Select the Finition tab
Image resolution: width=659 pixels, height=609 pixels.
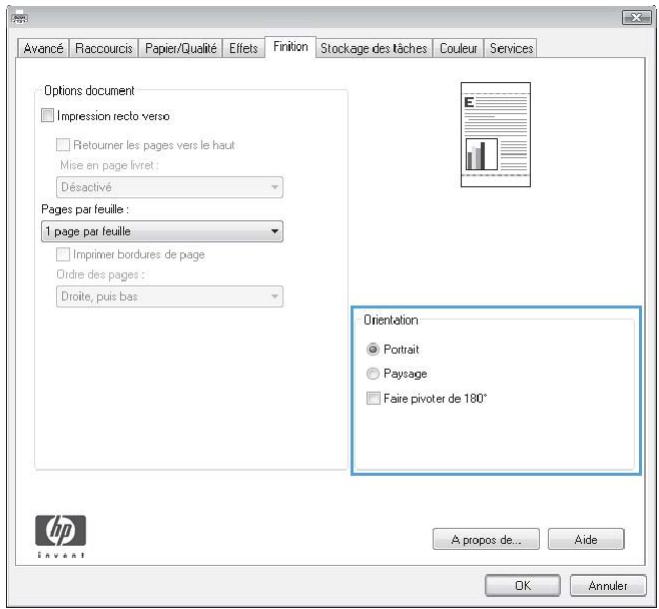(x=290, y=47)
